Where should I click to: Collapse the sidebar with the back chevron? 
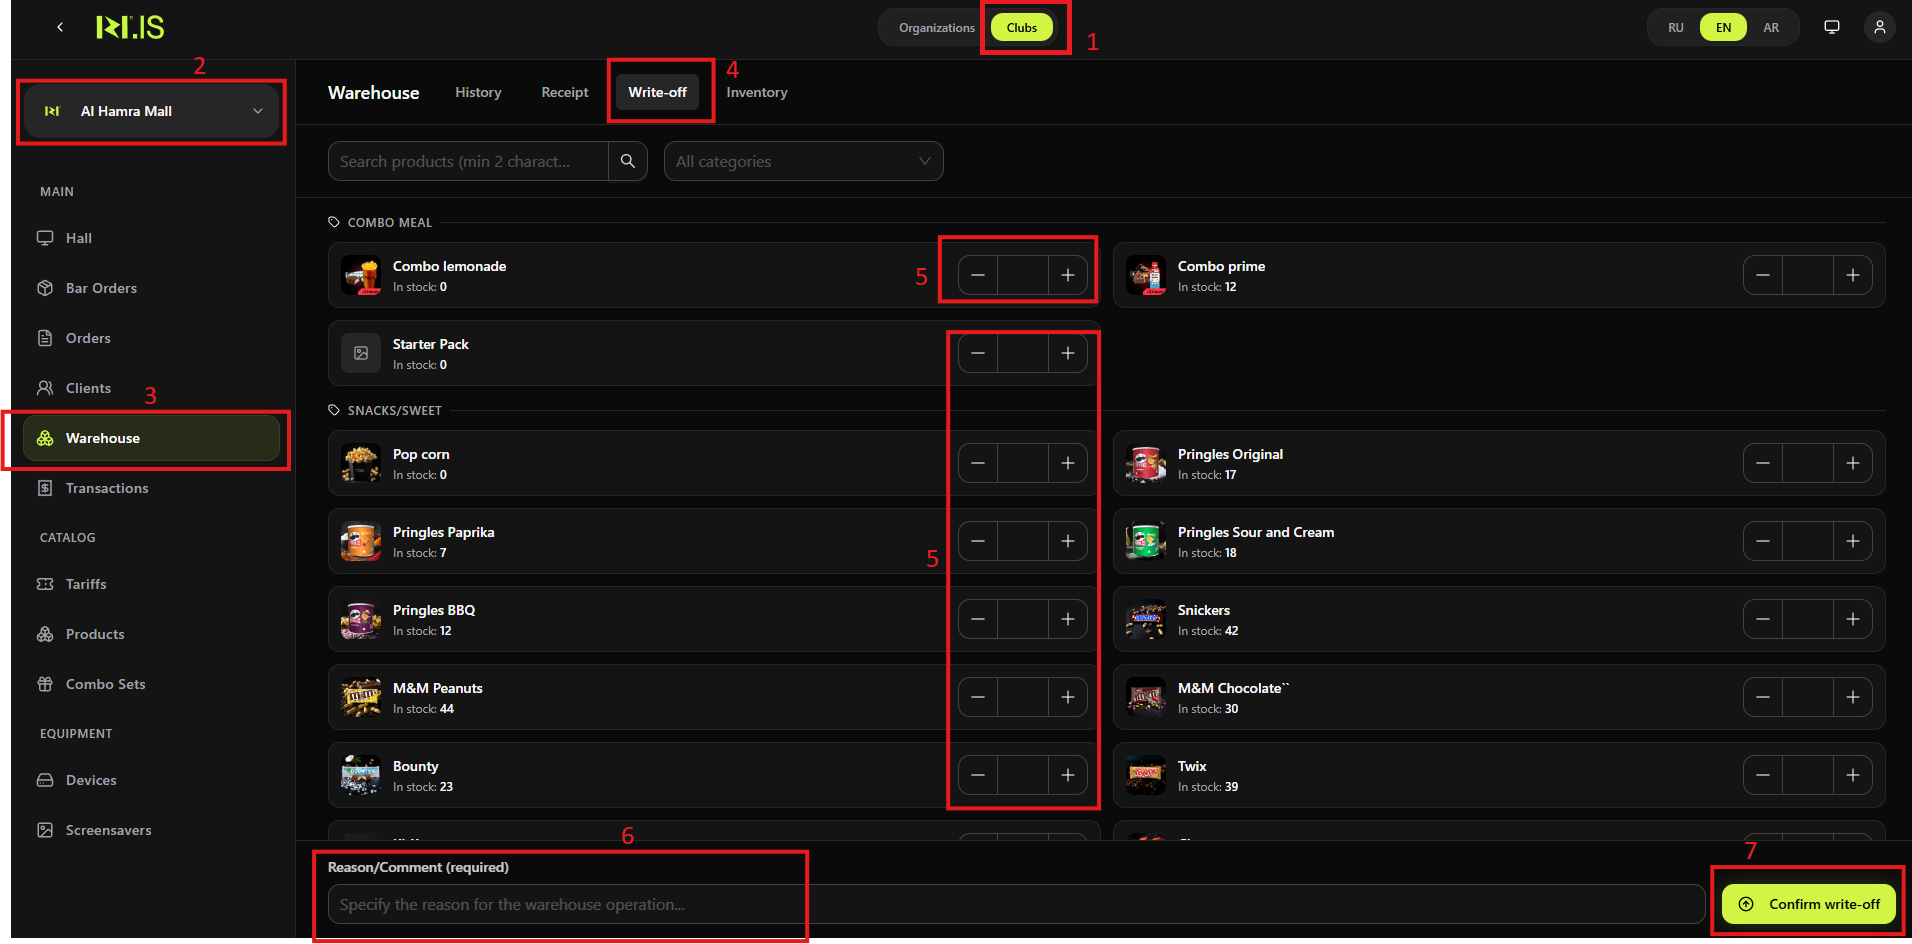click(x=60, y=27)
